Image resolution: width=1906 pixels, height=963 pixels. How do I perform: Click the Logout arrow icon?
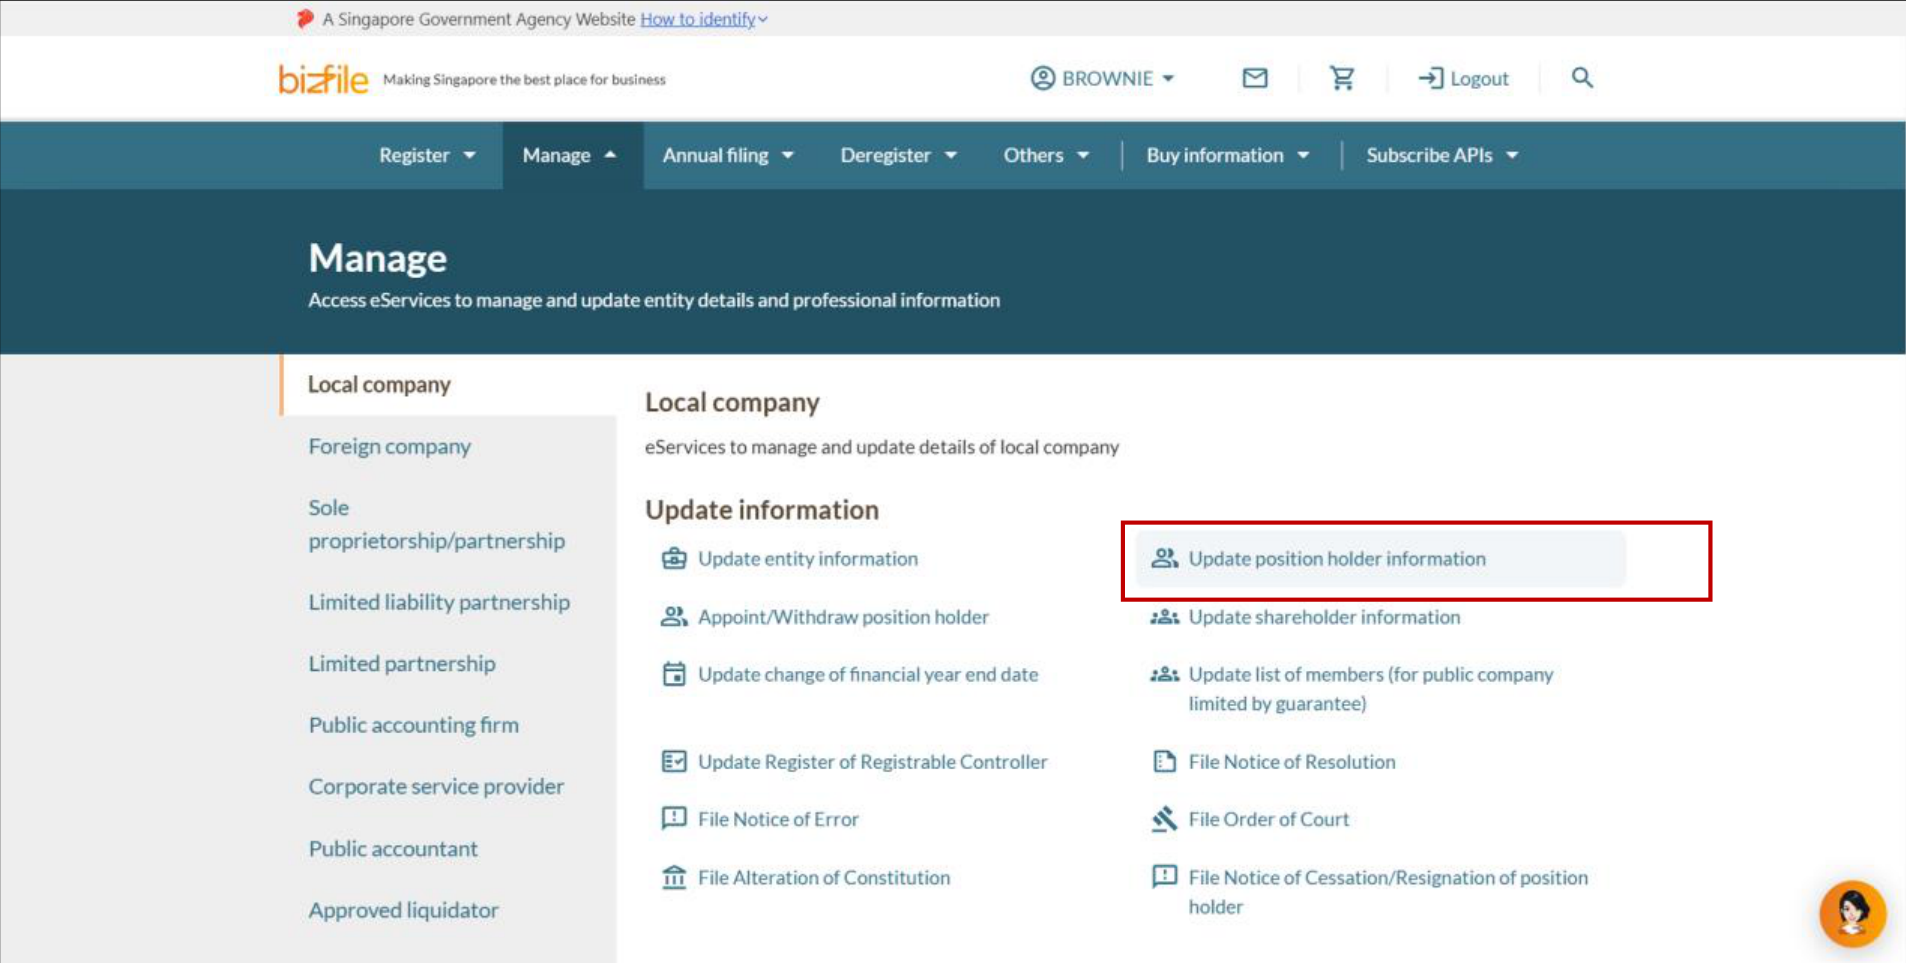point(1430,78)
